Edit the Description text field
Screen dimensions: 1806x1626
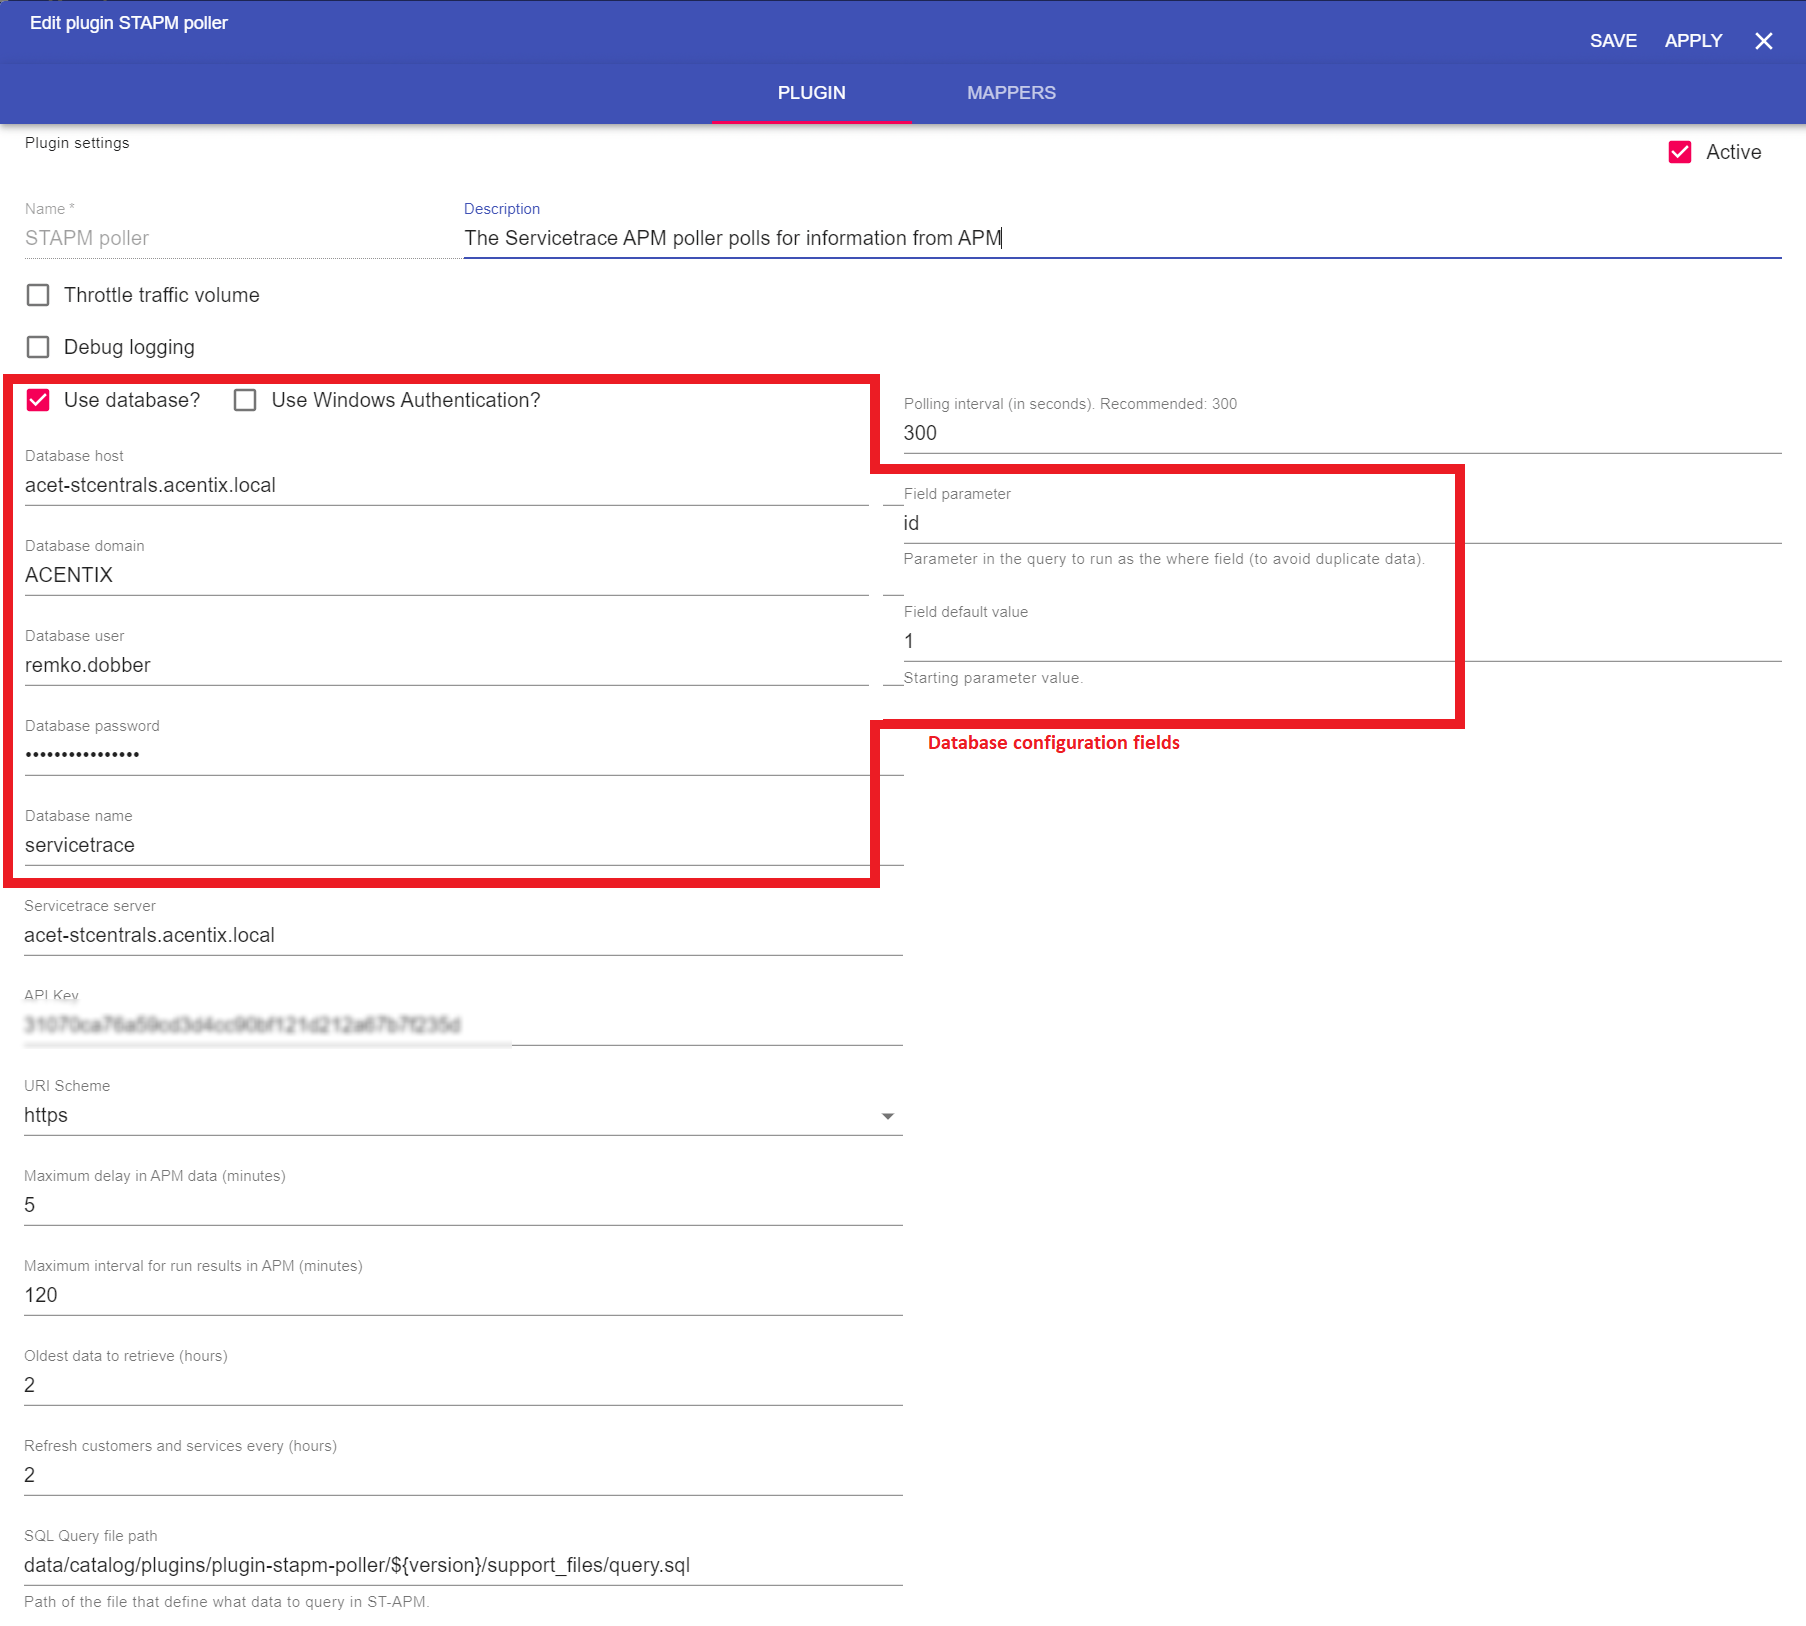1120,238
